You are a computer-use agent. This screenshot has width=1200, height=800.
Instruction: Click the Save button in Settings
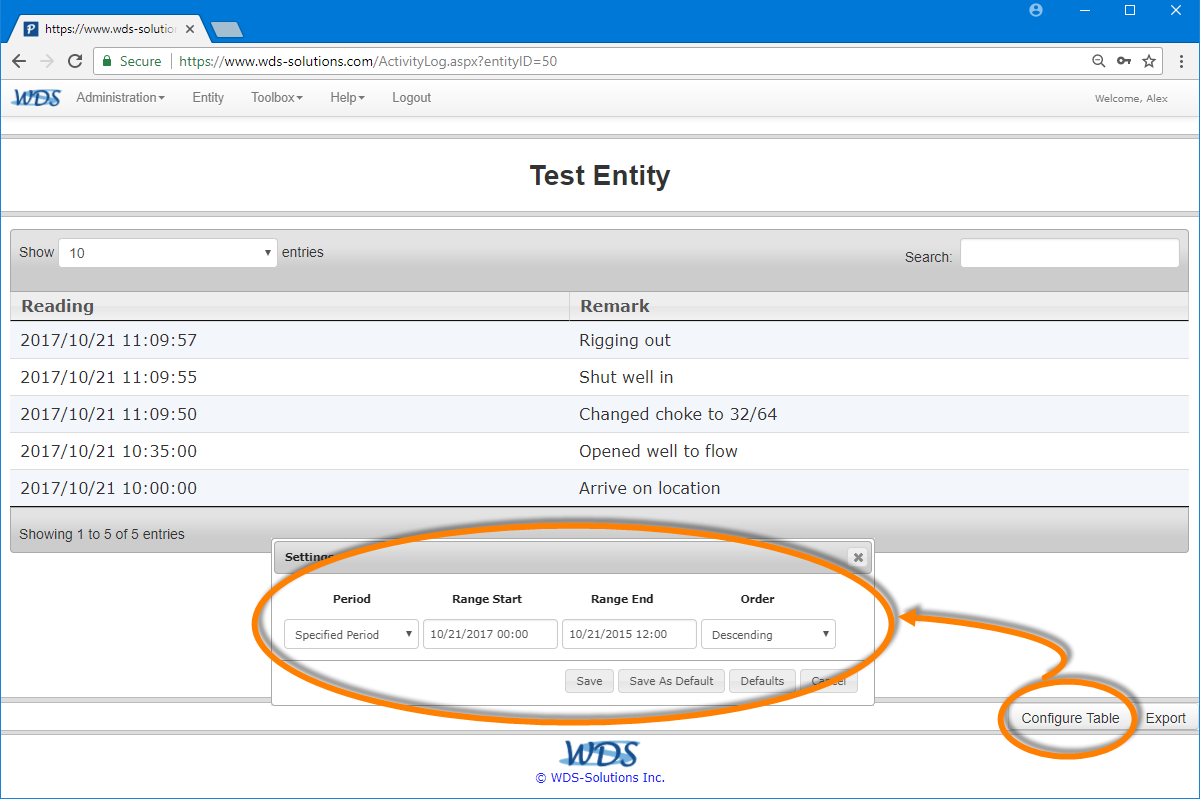click(590, 681)
